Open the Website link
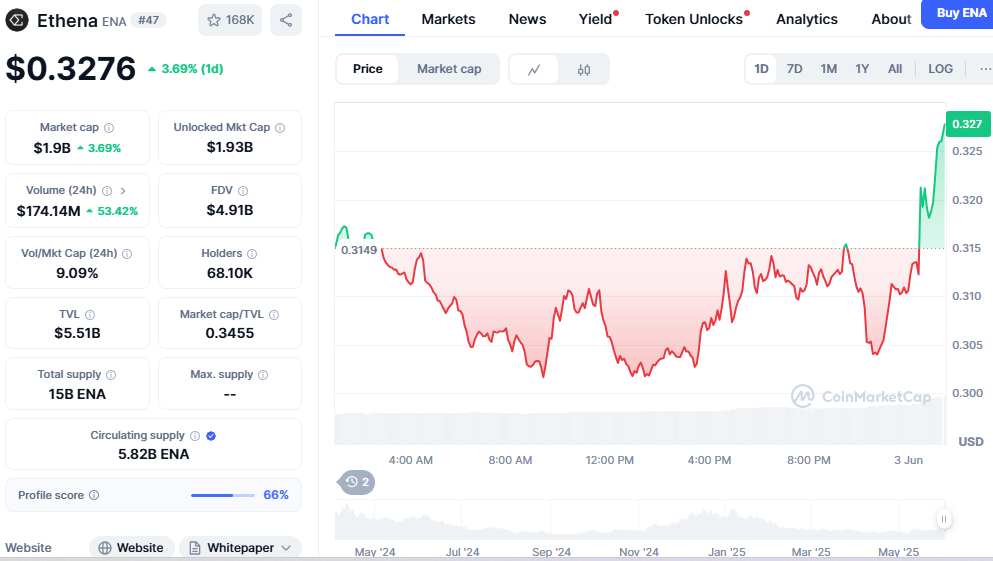 point(130,548)
